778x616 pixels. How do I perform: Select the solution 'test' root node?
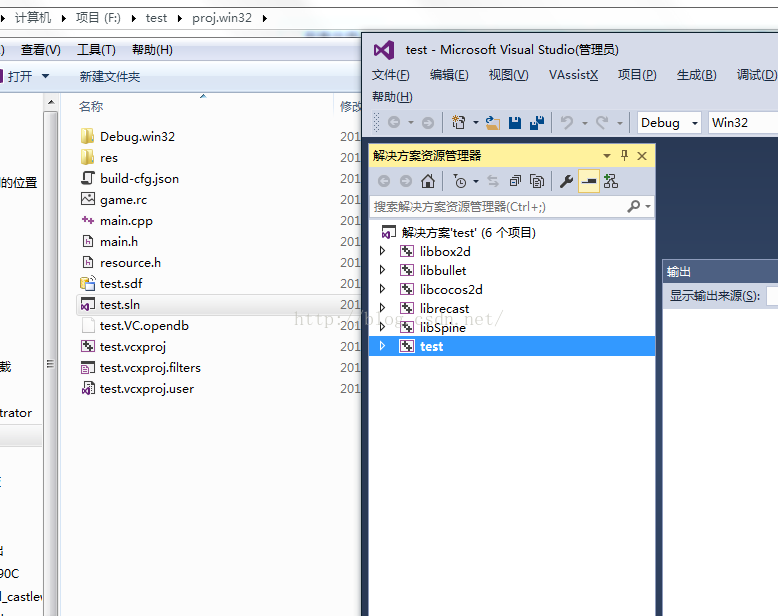pos(468,232)
